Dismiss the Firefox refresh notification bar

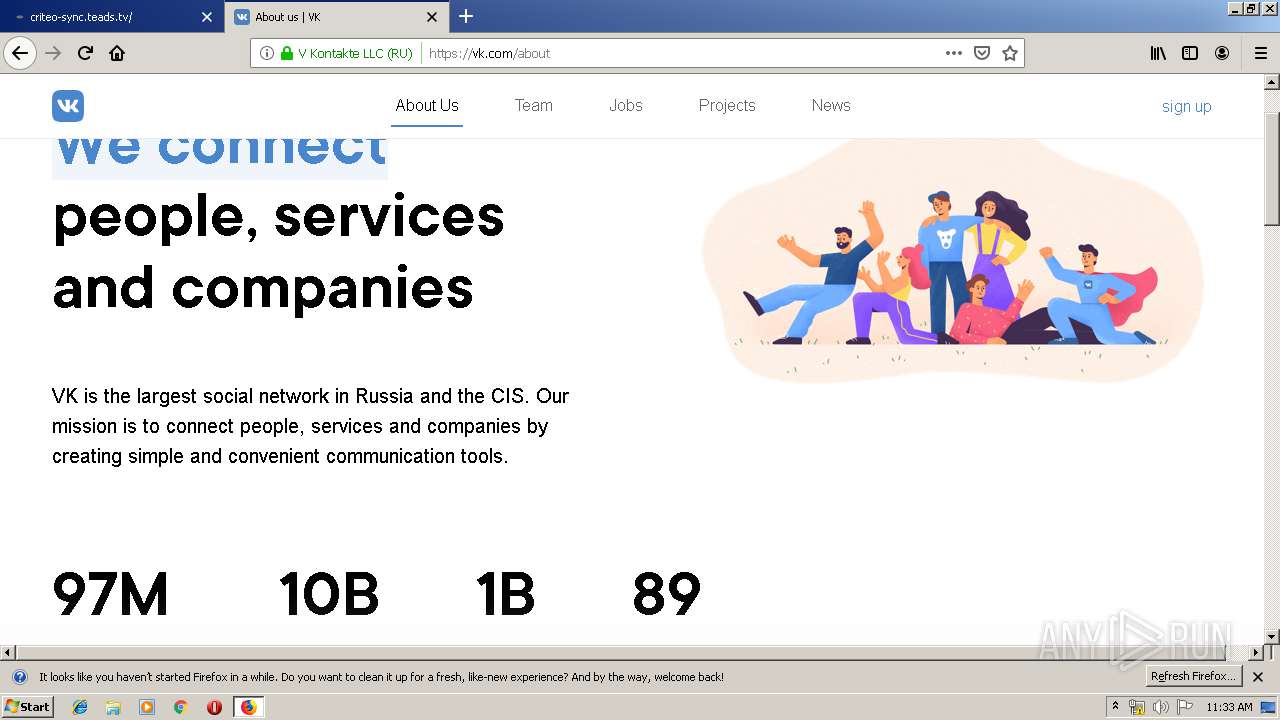(x=1258, y=677)
